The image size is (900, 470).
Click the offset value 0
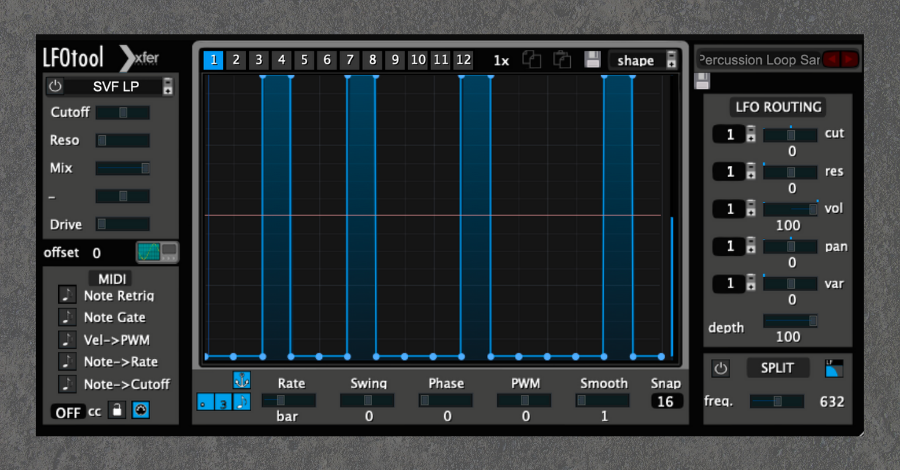tap(96, 253)
